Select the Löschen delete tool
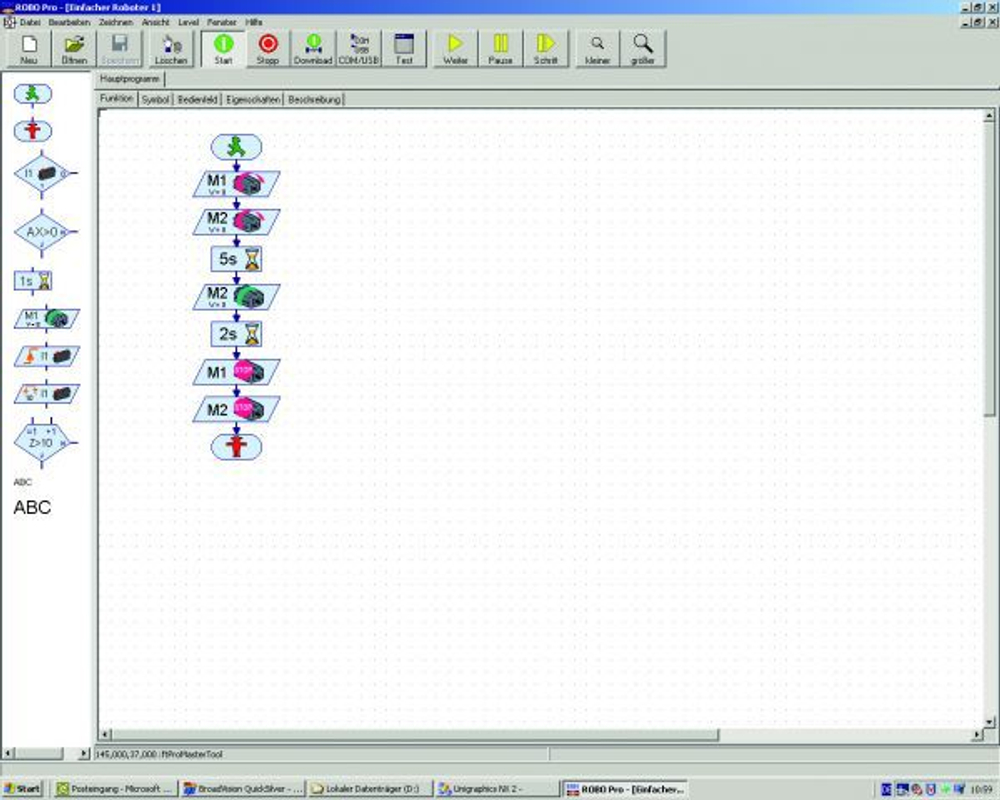This screenshot has width=1000, height=800. (x=171, y=48)
